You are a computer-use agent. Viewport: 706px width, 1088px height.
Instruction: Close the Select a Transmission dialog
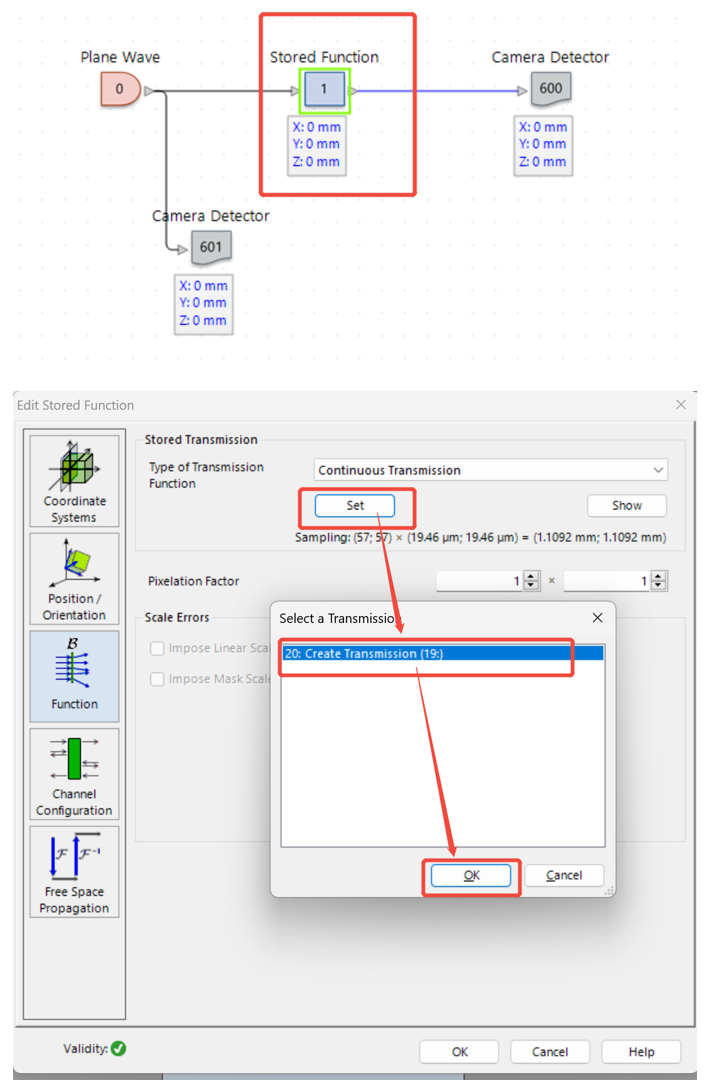(x=597, y=618)
